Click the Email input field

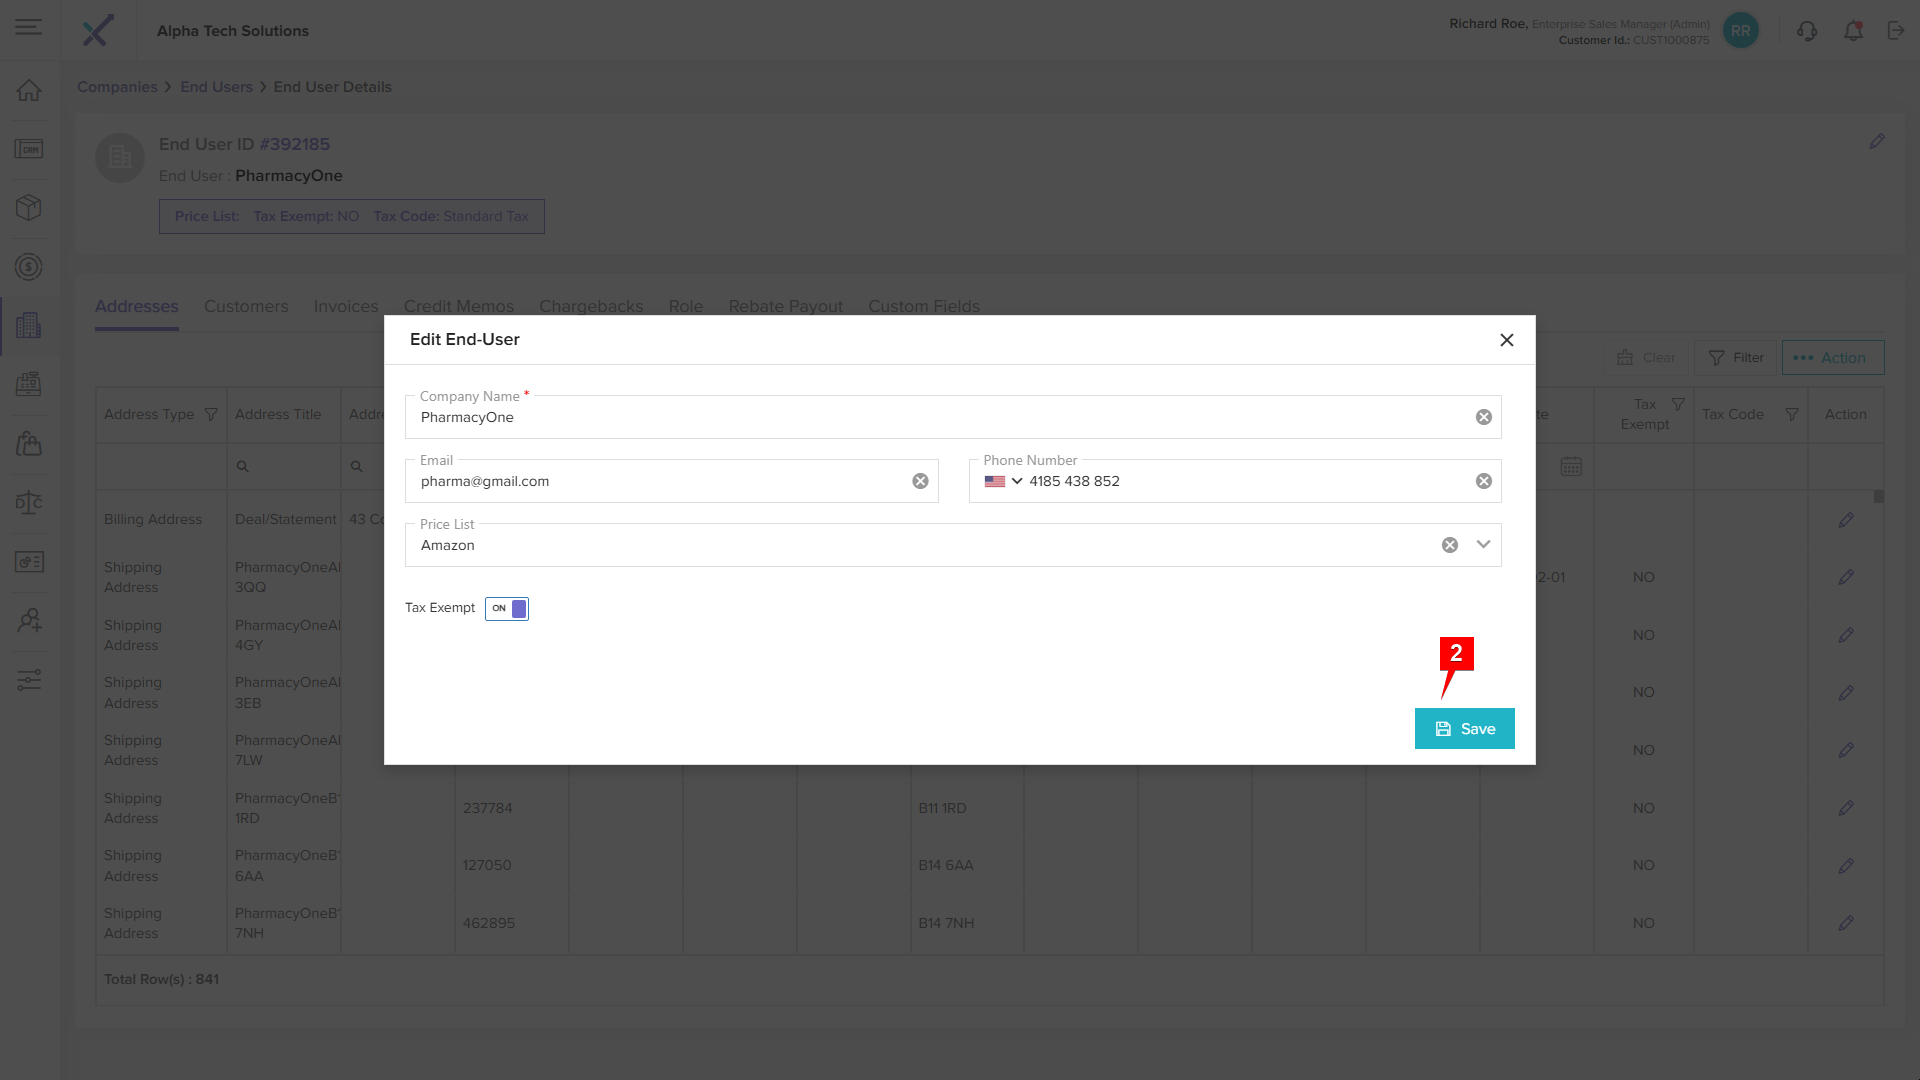(660, 482)
